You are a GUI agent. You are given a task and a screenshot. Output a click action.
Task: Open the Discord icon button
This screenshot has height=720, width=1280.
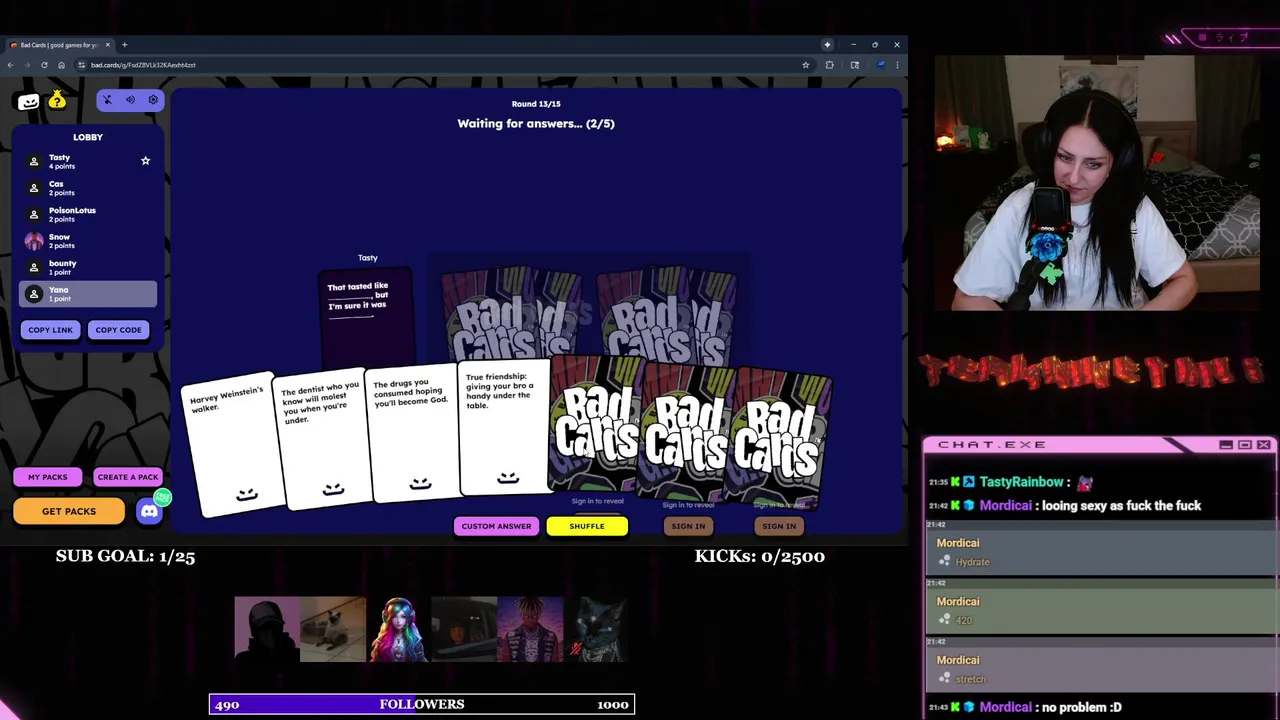pos(149,511)
